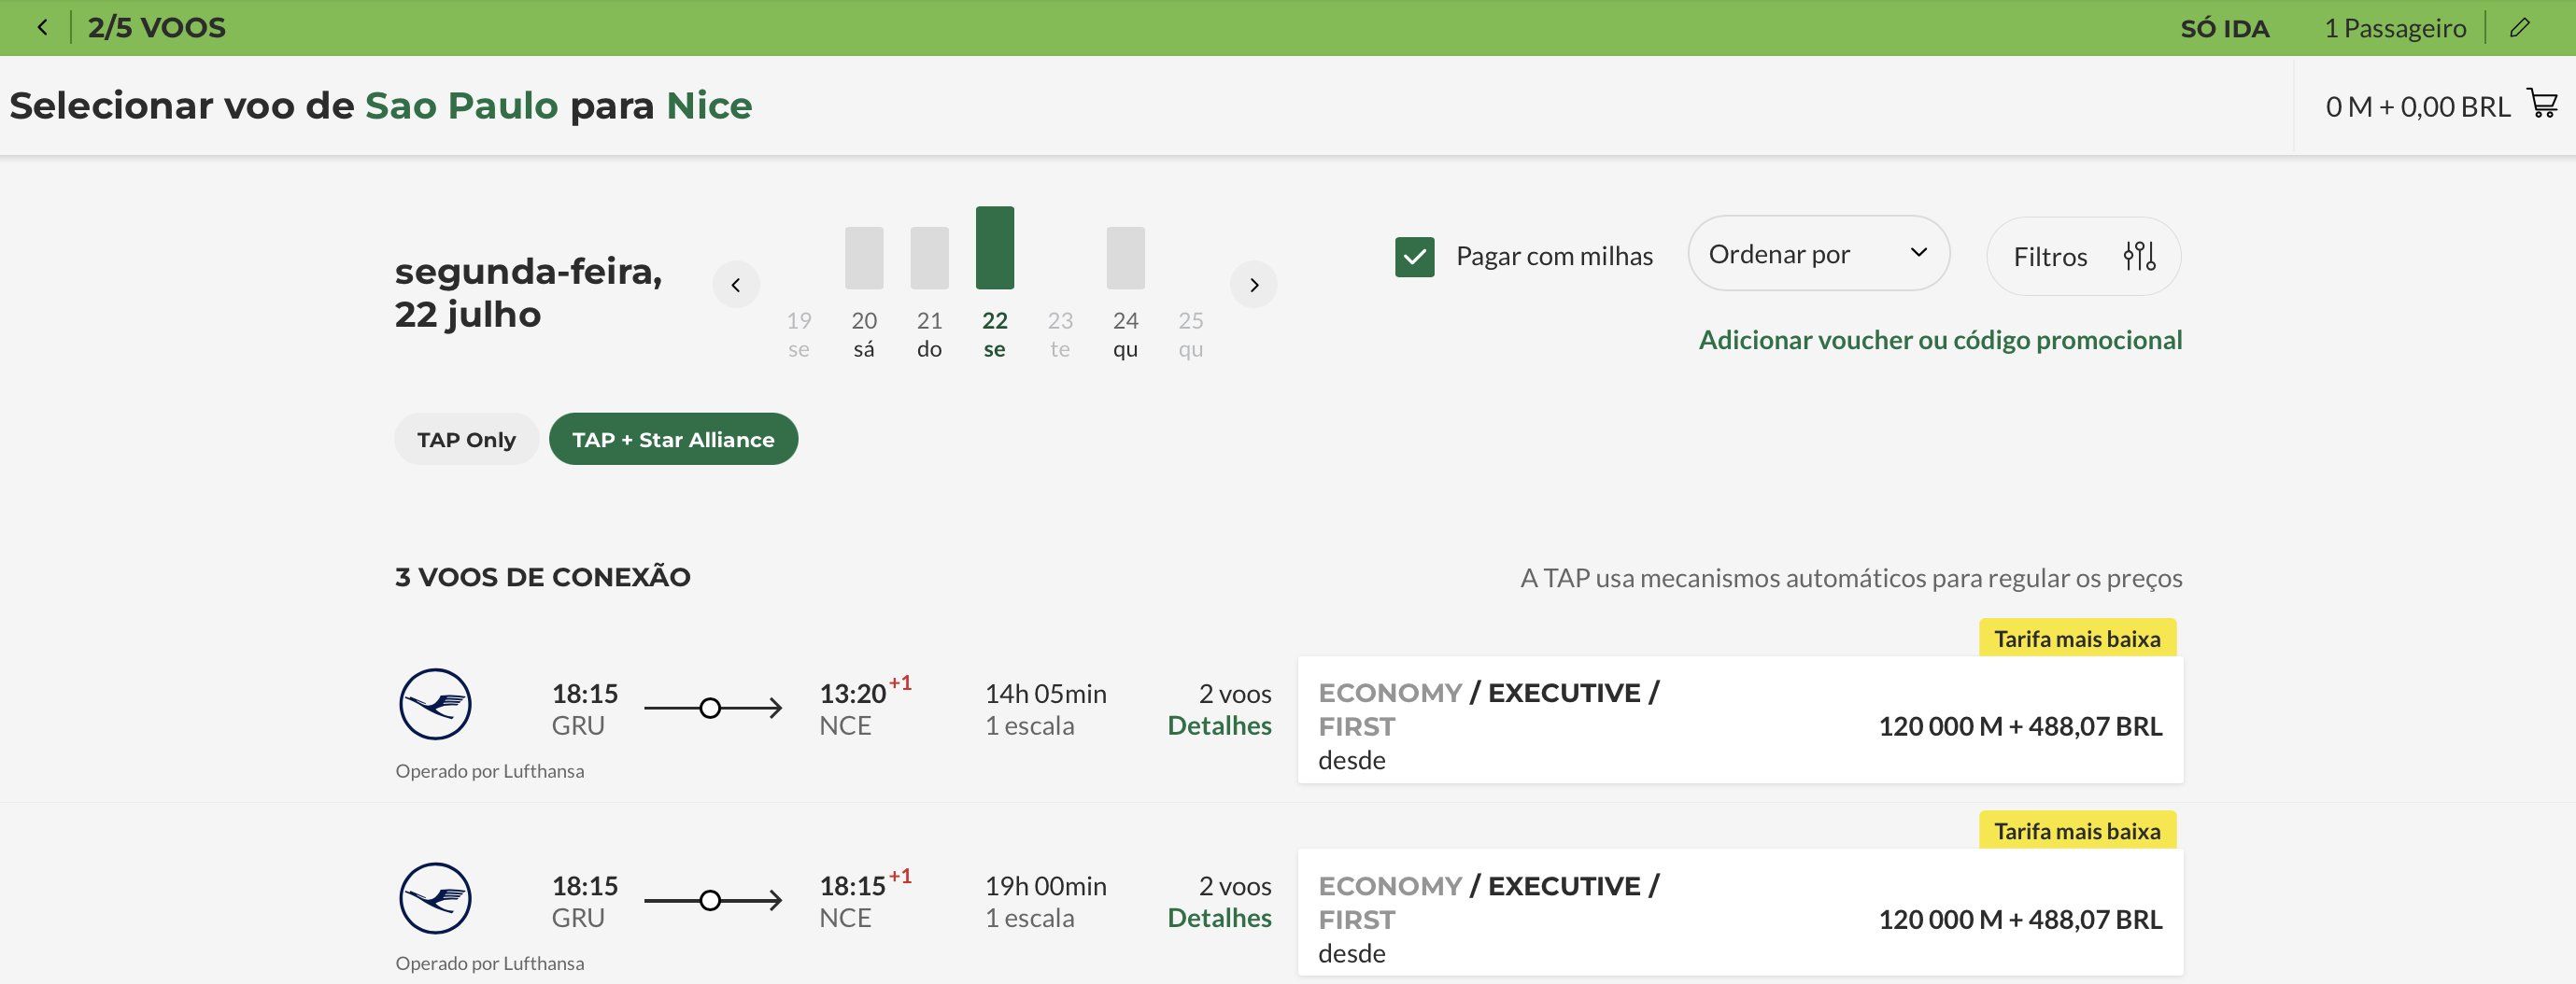
Task: Select date 21 do in the calendar
Action: click(929, 334)
